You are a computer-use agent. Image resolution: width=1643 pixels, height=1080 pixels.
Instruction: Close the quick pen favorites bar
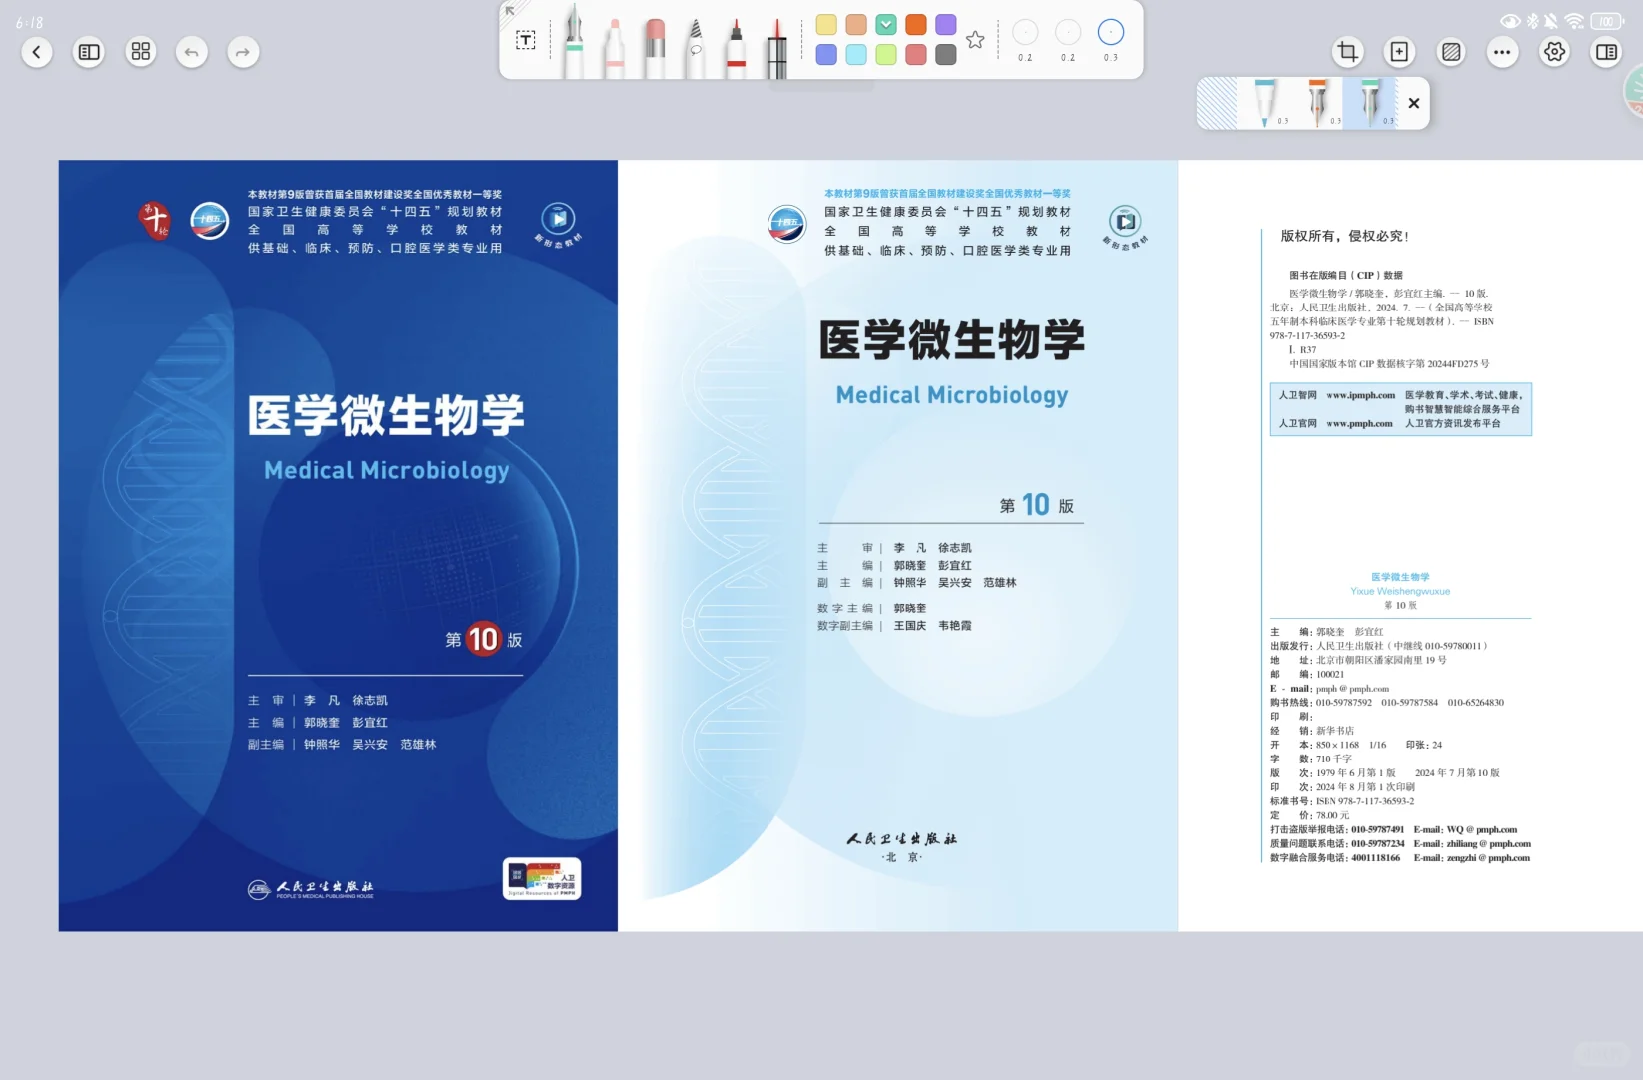1413,103
